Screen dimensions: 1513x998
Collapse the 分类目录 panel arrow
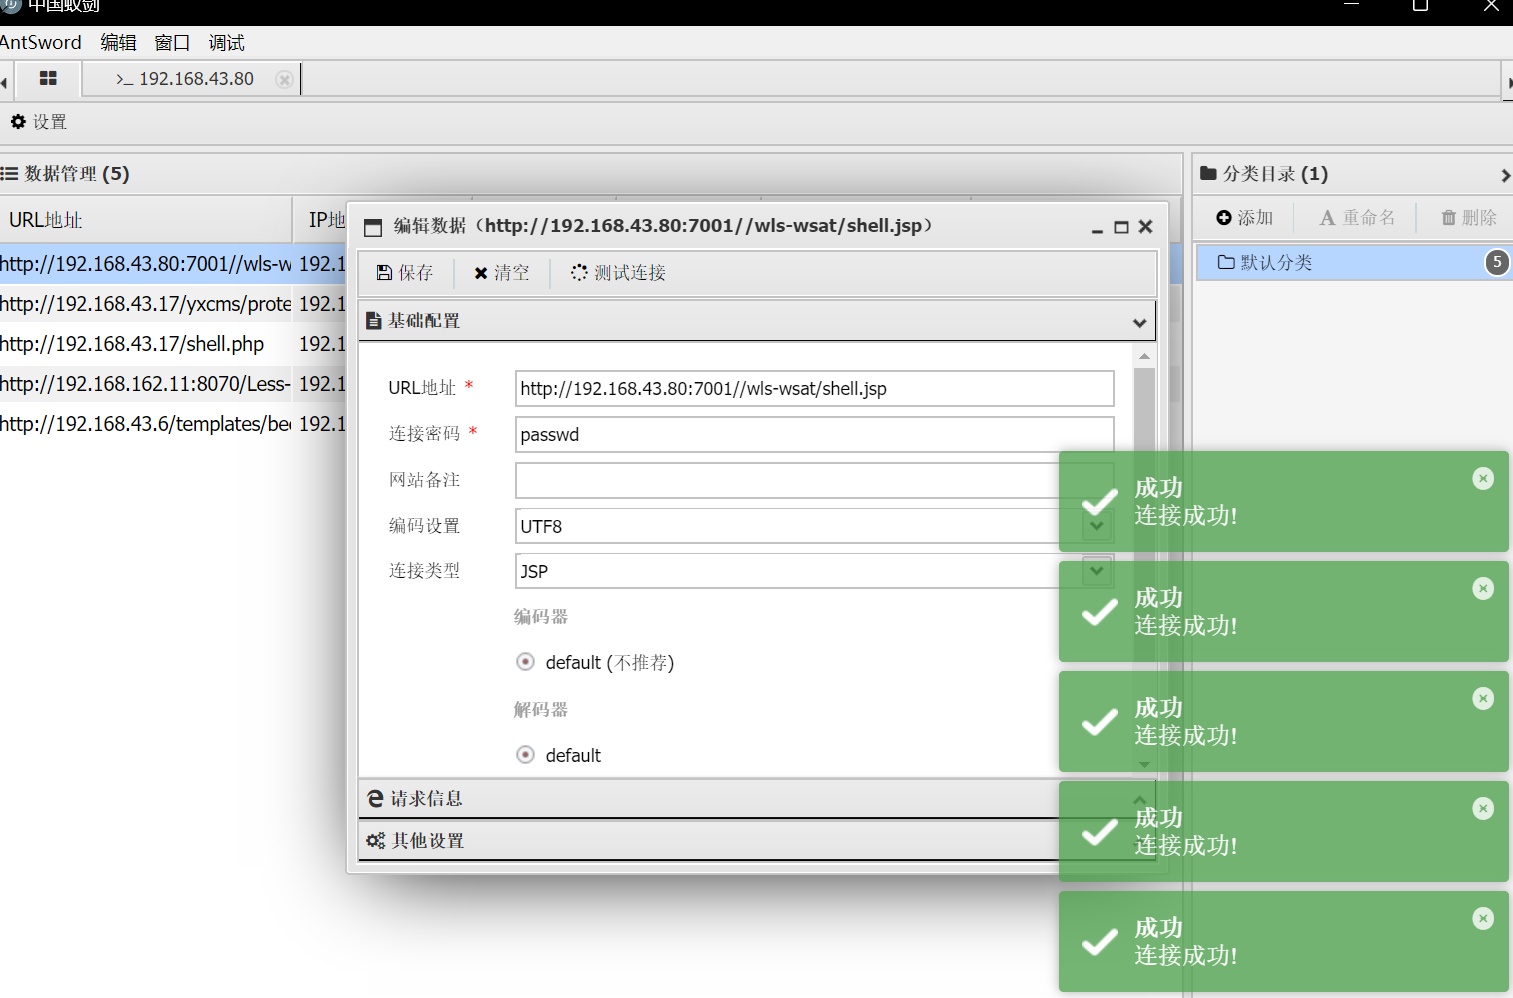1505,176
